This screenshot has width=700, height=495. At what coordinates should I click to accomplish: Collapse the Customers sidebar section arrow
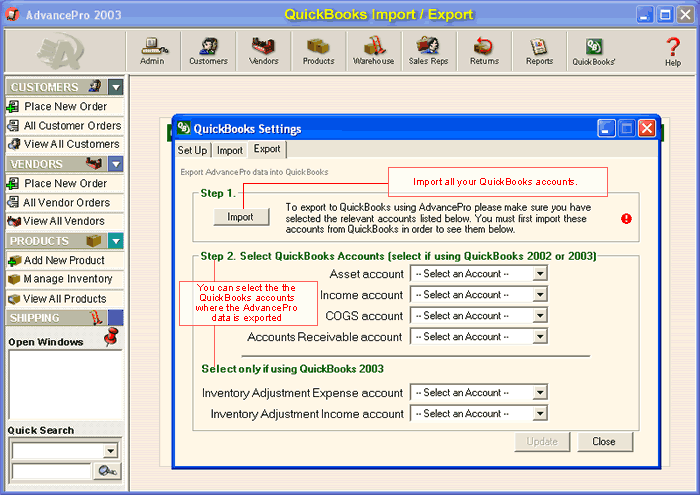[x=116, y=87]
